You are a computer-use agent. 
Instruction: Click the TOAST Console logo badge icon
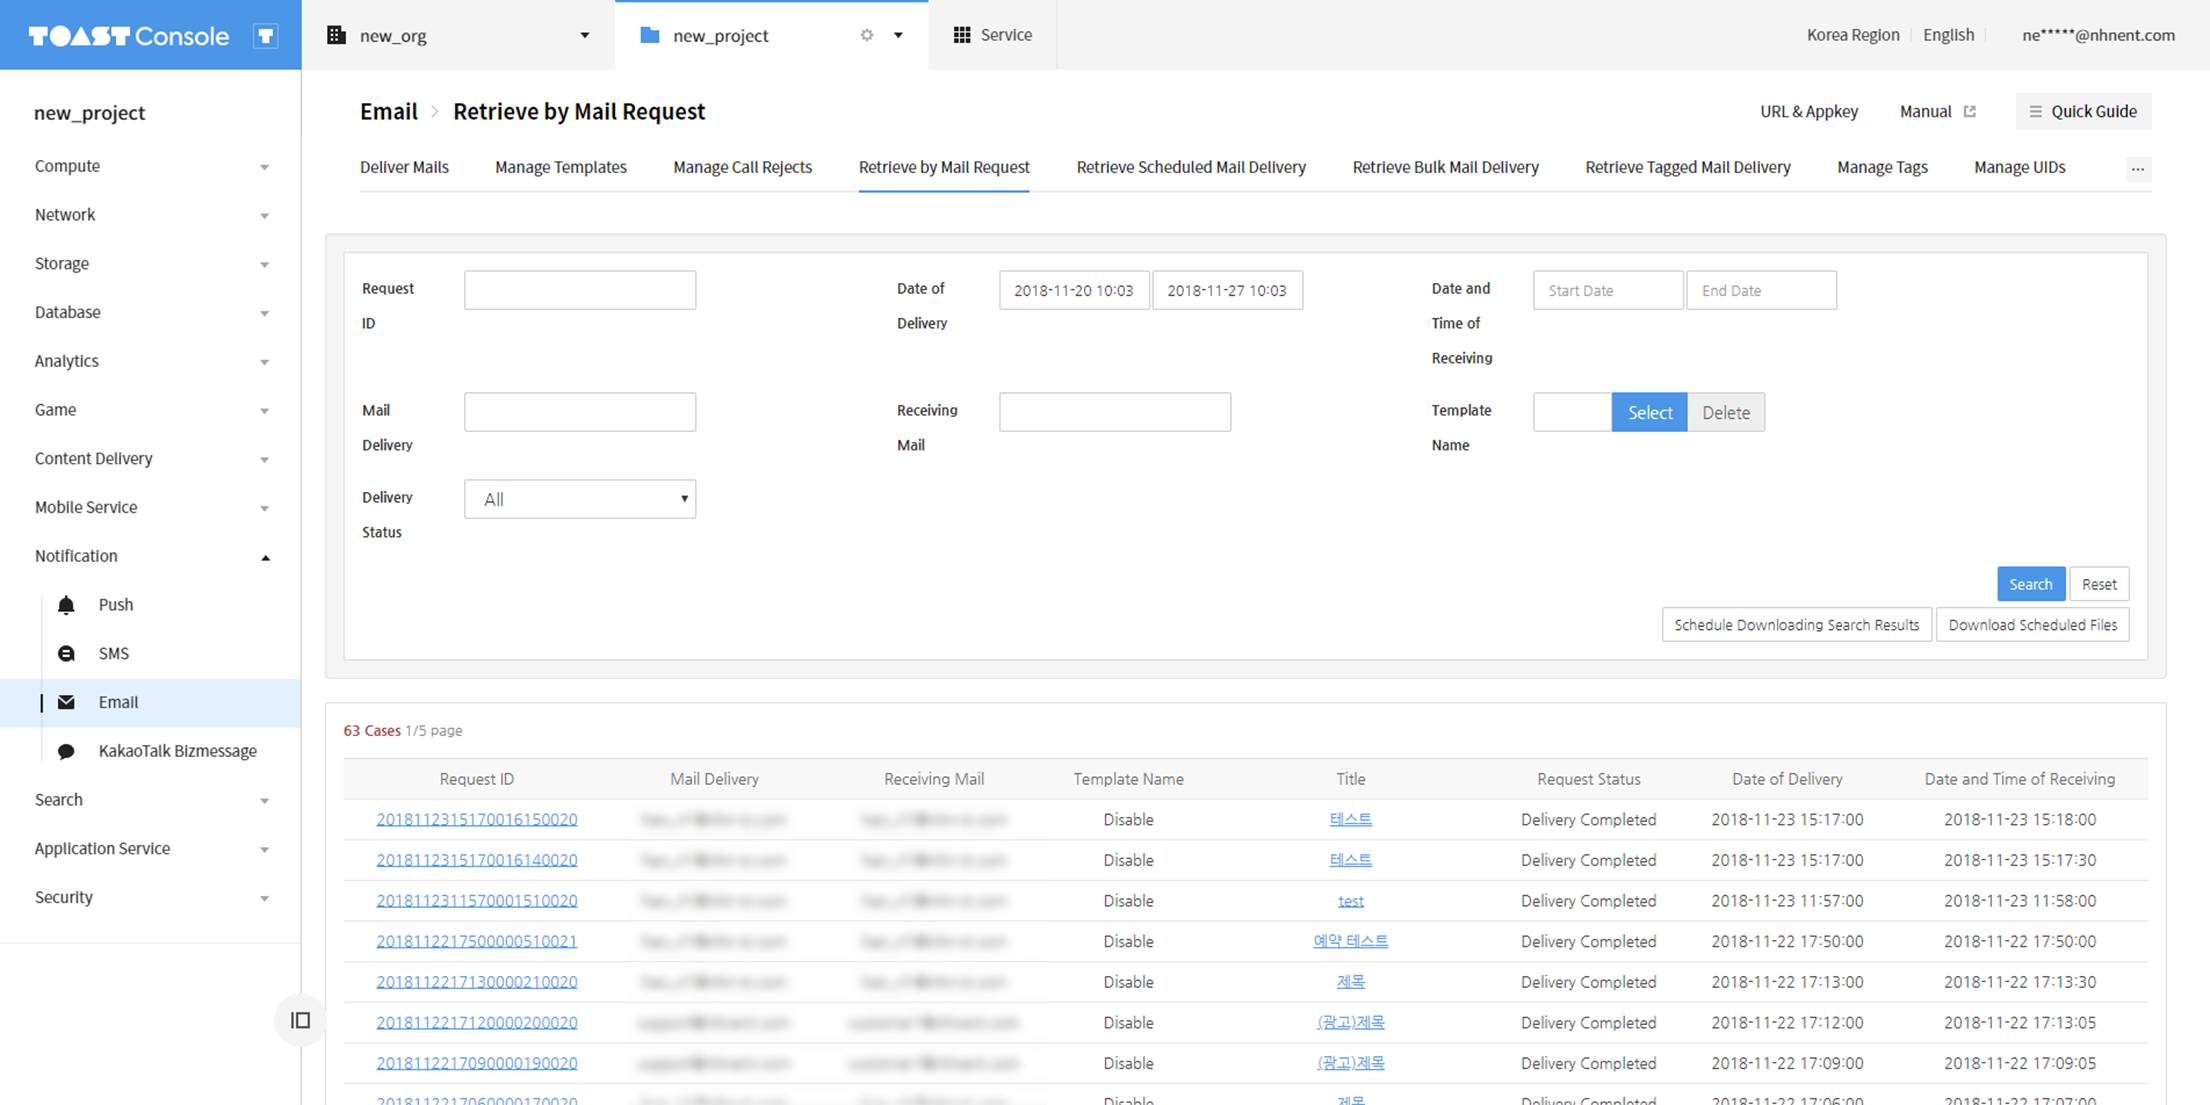pos(265,36)
